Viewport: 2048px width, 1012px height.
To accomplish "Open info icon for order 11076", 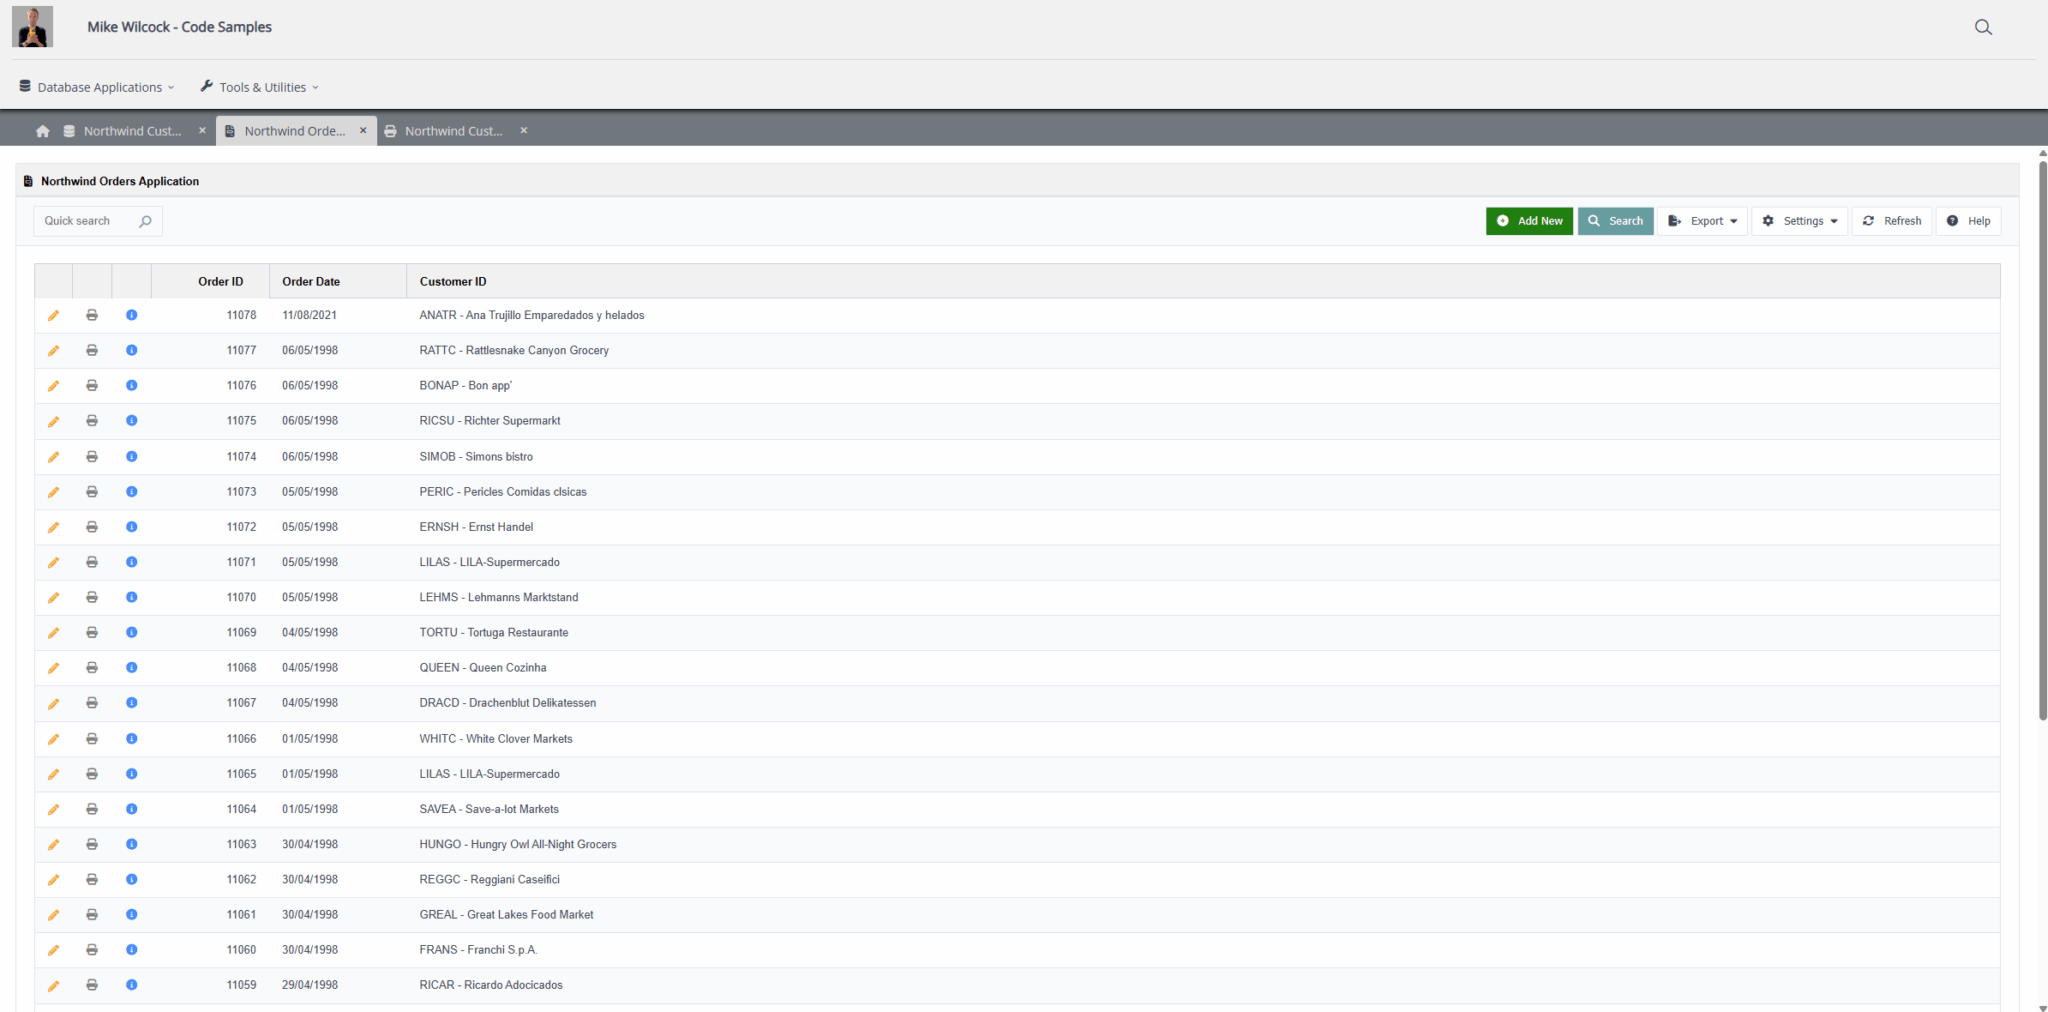I will [x=131, y=386].
